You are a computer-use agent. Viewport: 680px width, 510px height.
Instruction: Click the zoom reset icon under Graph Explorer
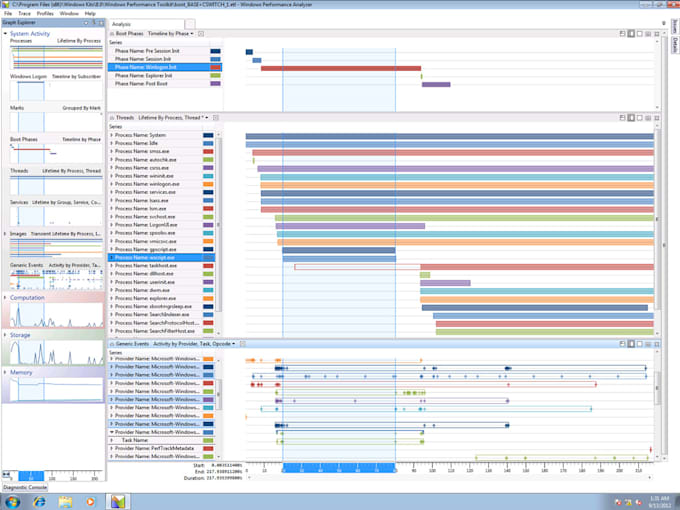coord(7,474)
